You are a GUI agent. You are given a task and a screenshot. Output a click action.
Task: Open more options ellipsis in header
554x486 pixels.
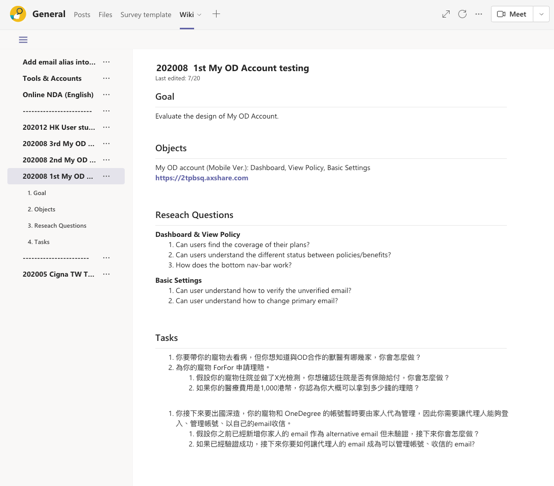point(479,14)
